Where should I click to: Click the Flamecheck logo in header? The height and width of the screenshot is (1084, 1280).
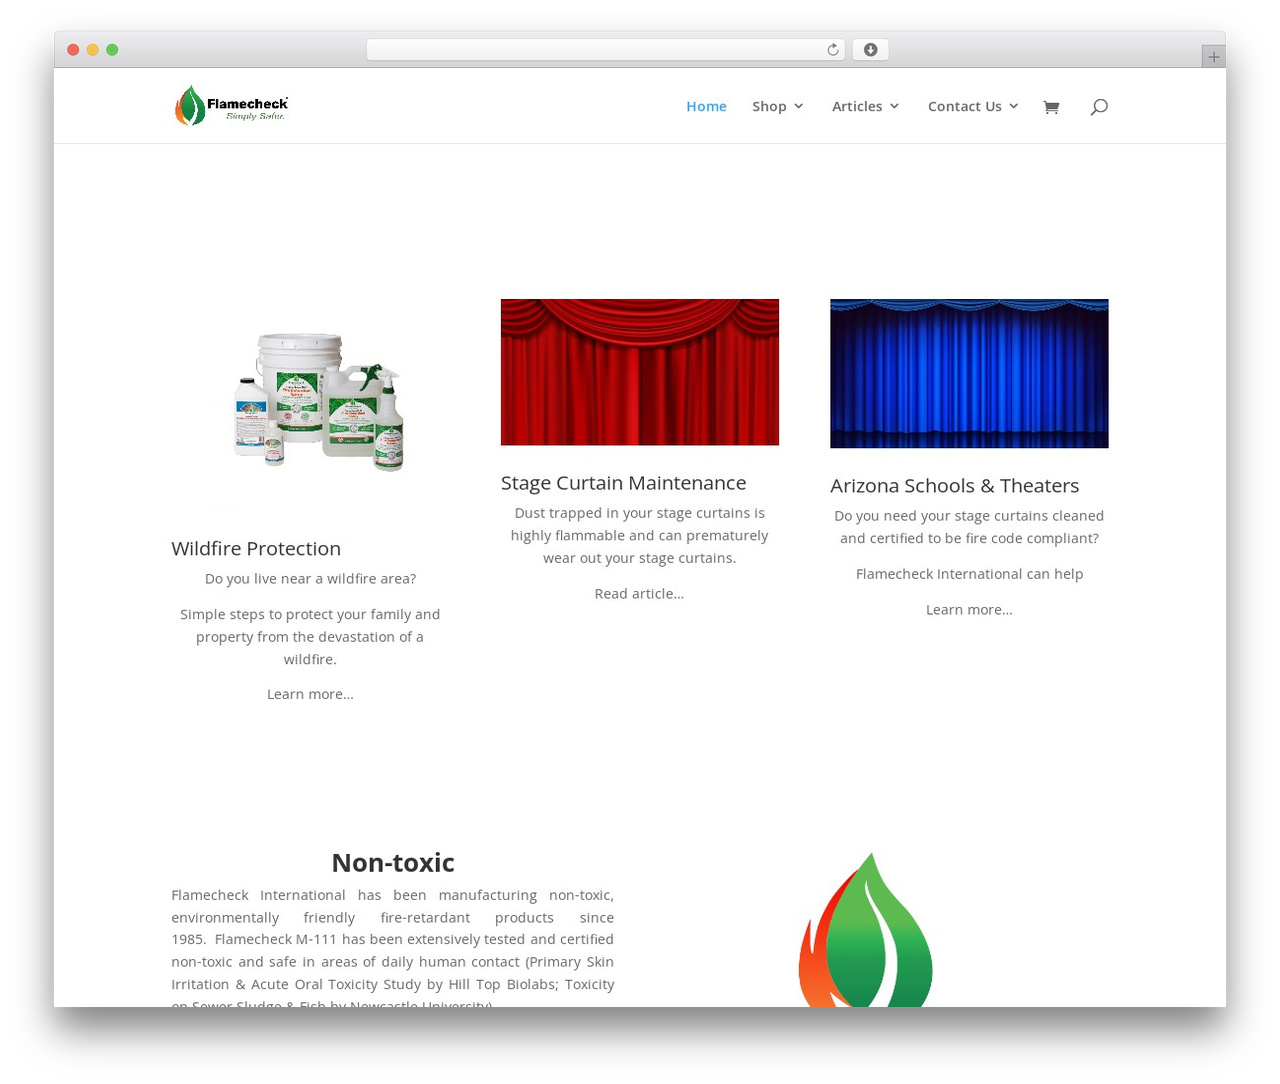coord(231,105)
